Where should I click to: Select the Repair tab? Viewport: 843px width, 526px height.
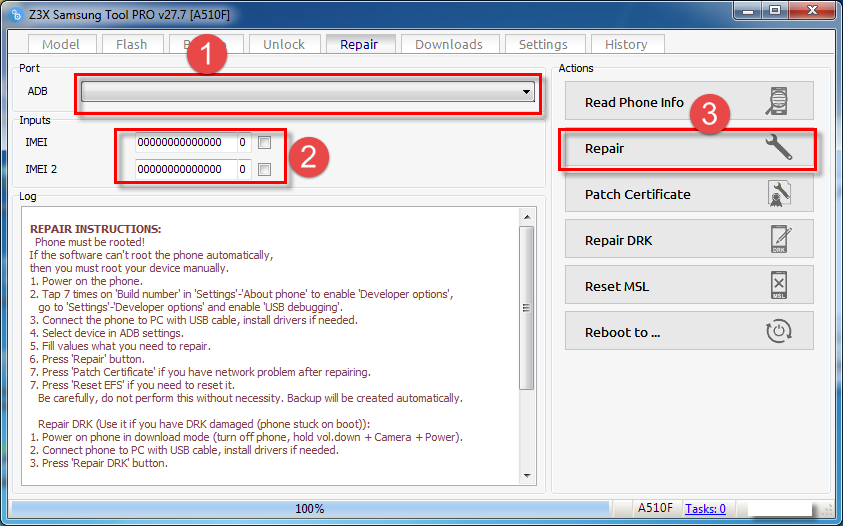360,44
